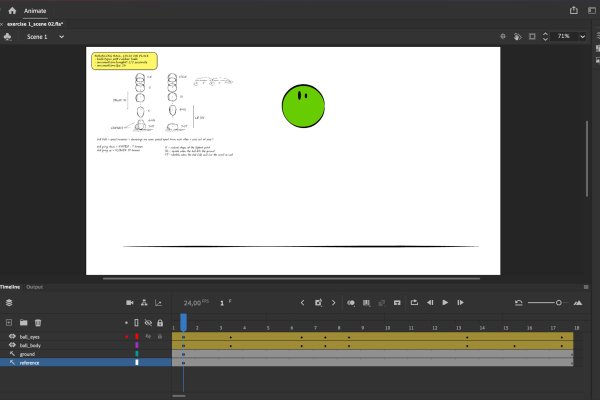This screenshot has width=600, height=400.
Task: Toggle clip content outside the stage
Action: coord(532,36)
